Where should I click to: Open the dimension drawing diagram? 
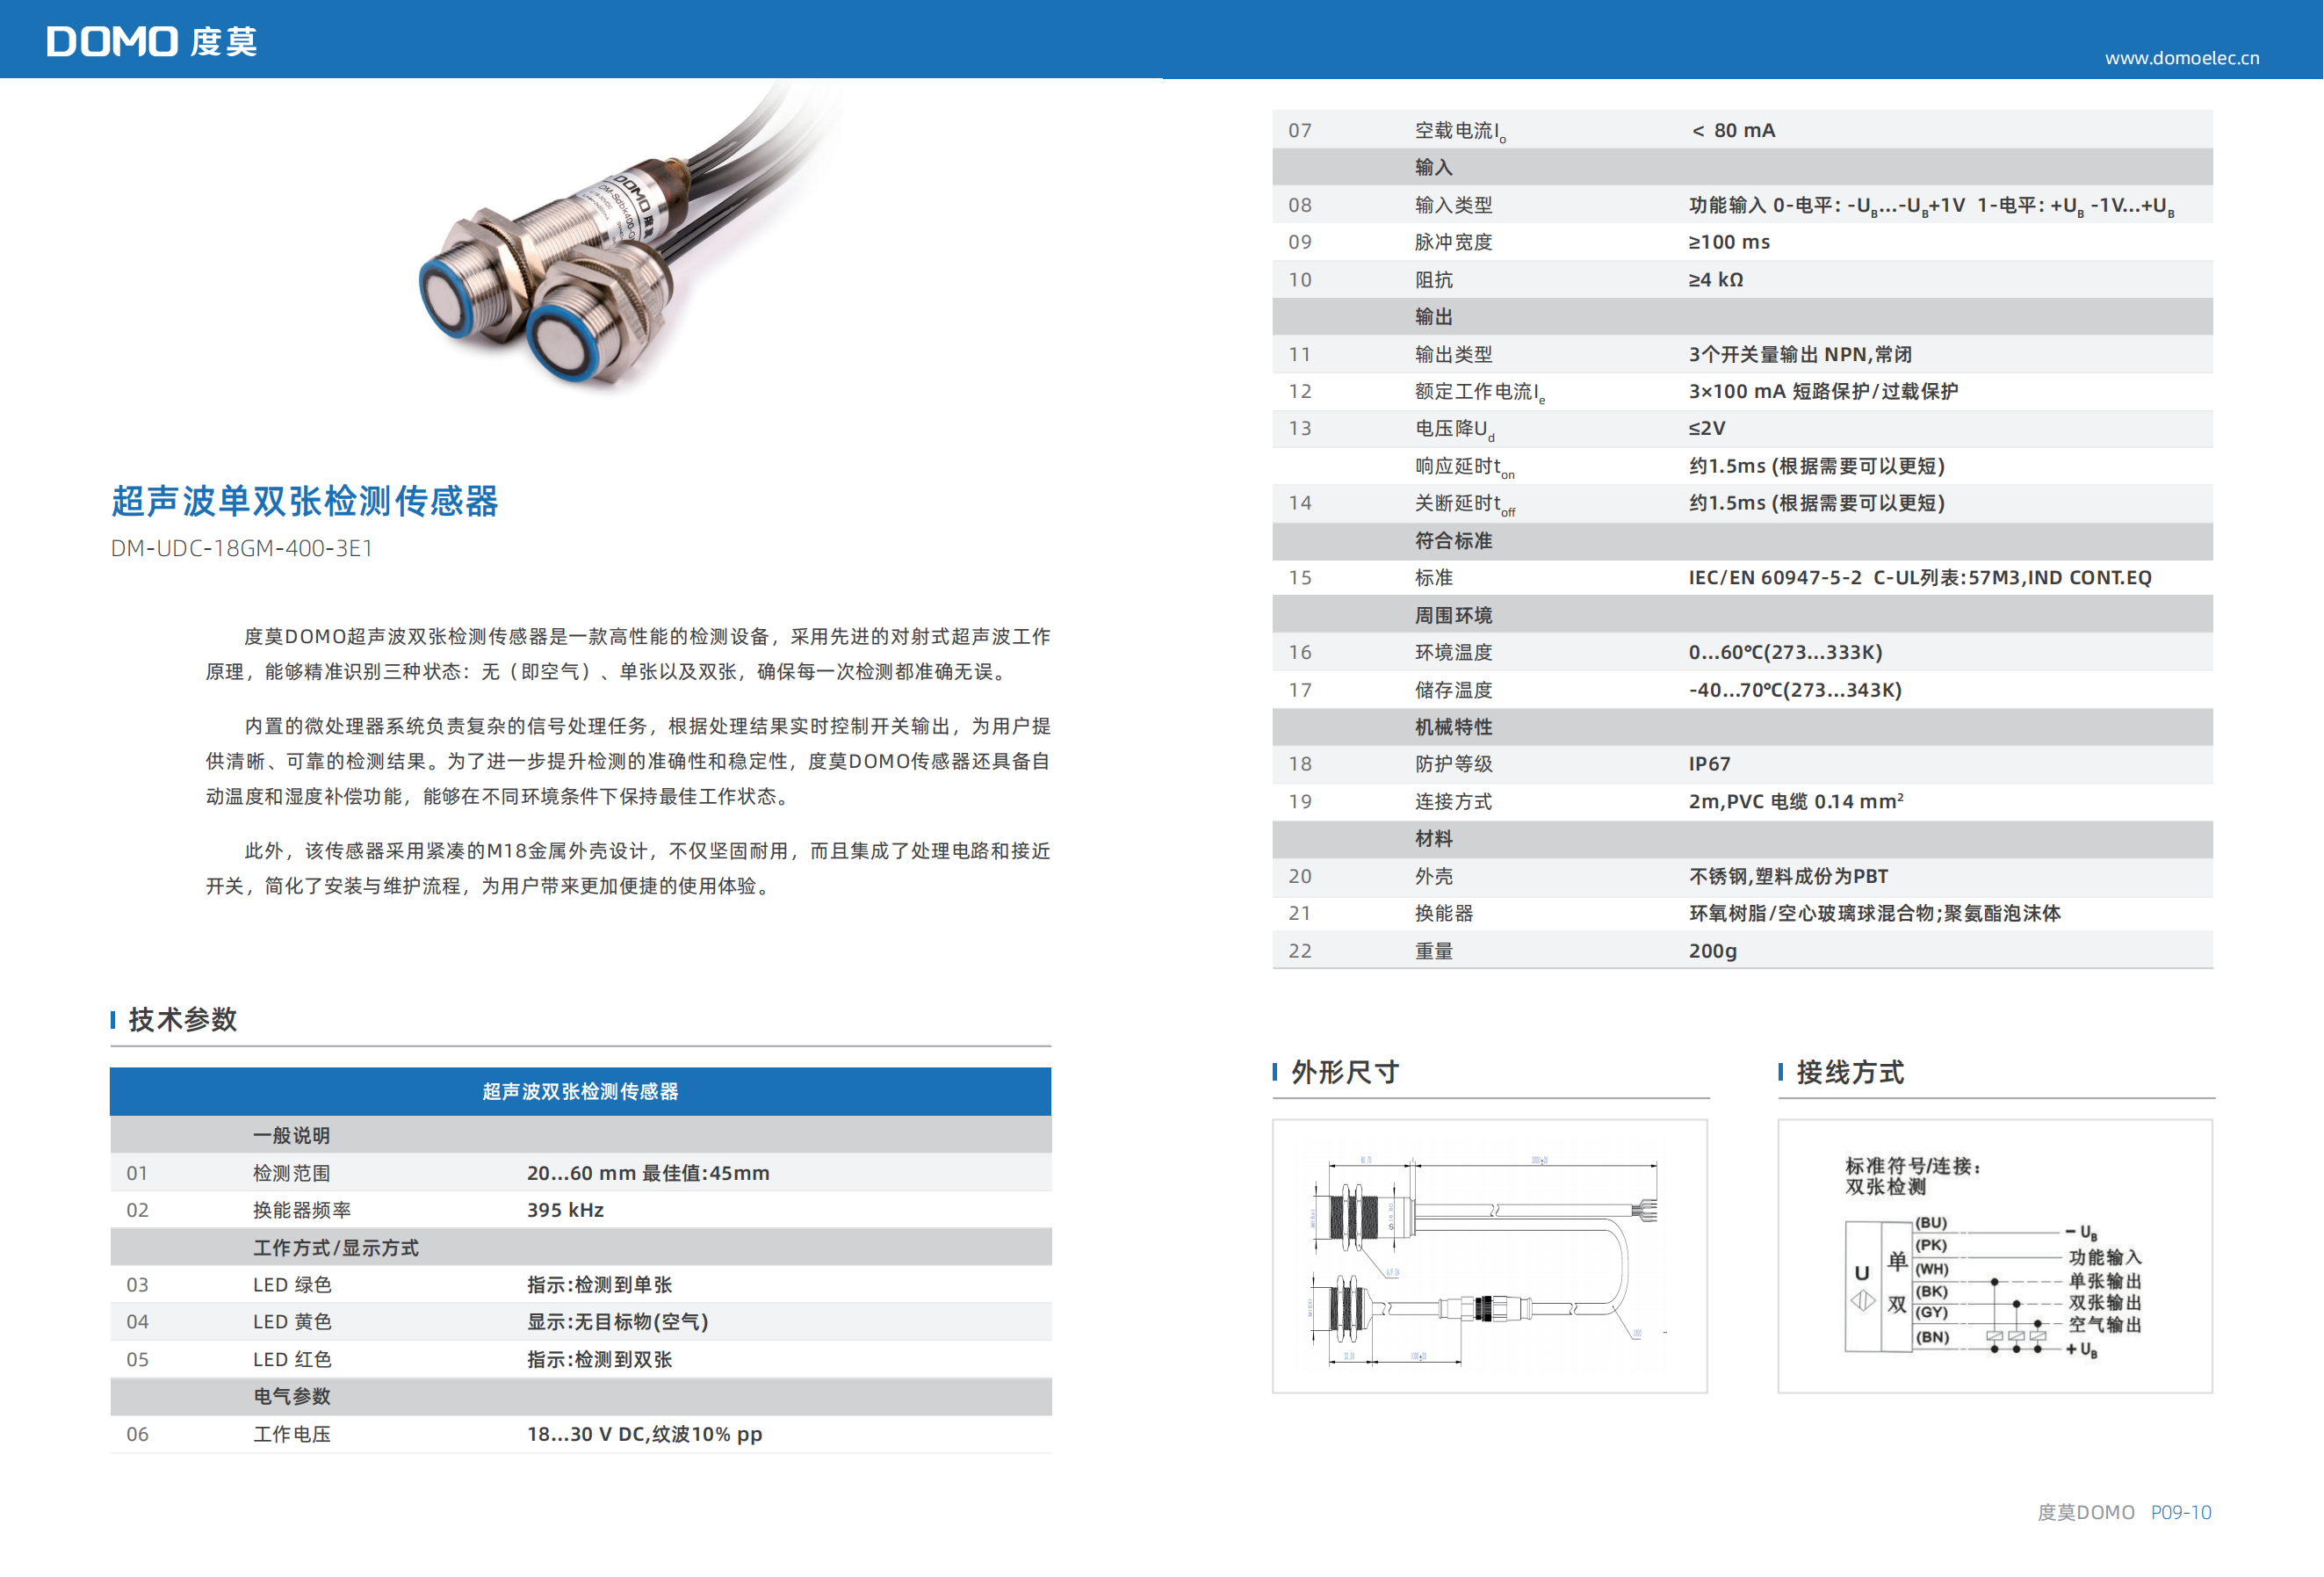click(1489, 1256)
